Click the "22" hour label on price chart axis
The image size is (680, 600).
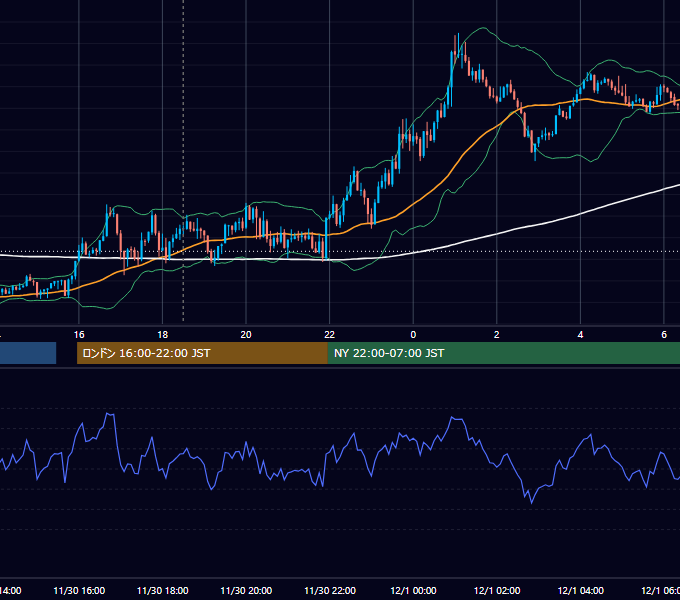330,334
